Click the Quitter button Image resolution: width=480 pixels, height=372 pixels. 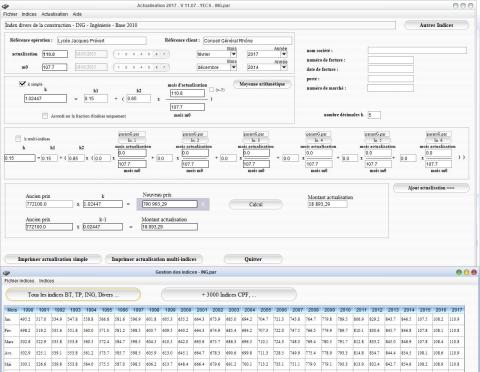253,259
